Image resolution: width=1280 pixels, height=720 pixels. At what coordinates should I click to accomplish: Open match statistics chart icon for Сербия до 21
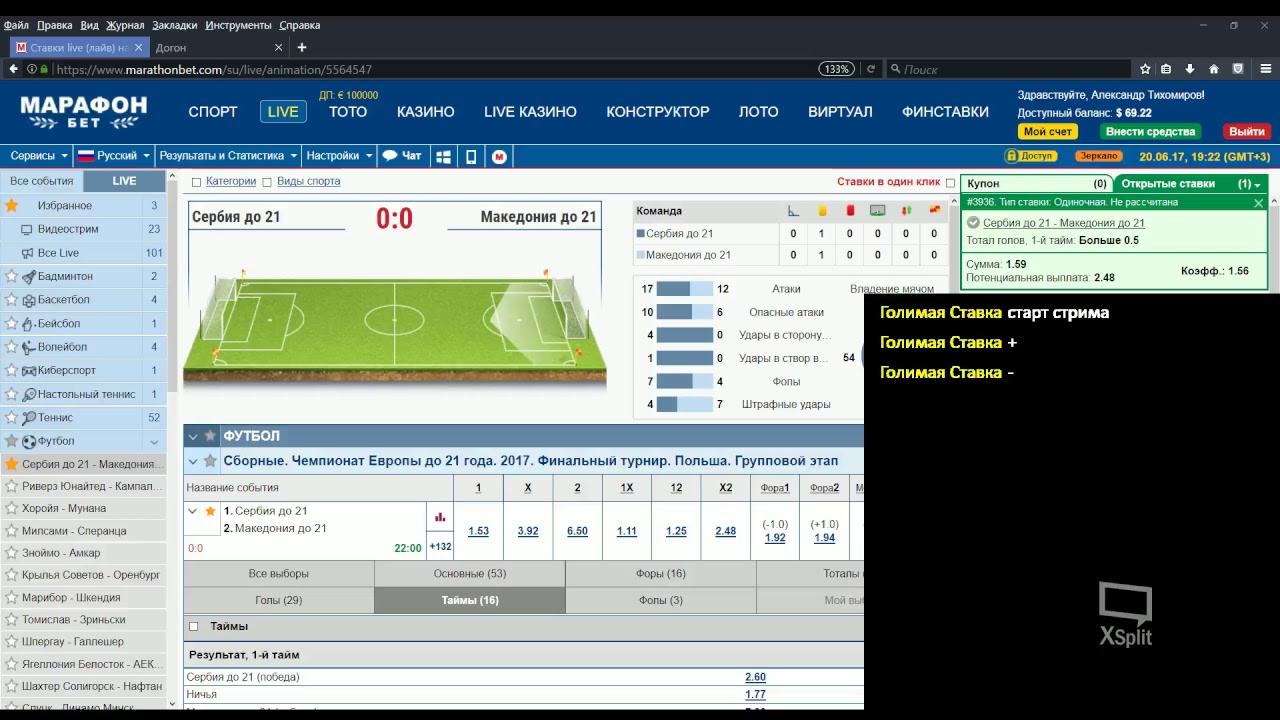point(440,517)
